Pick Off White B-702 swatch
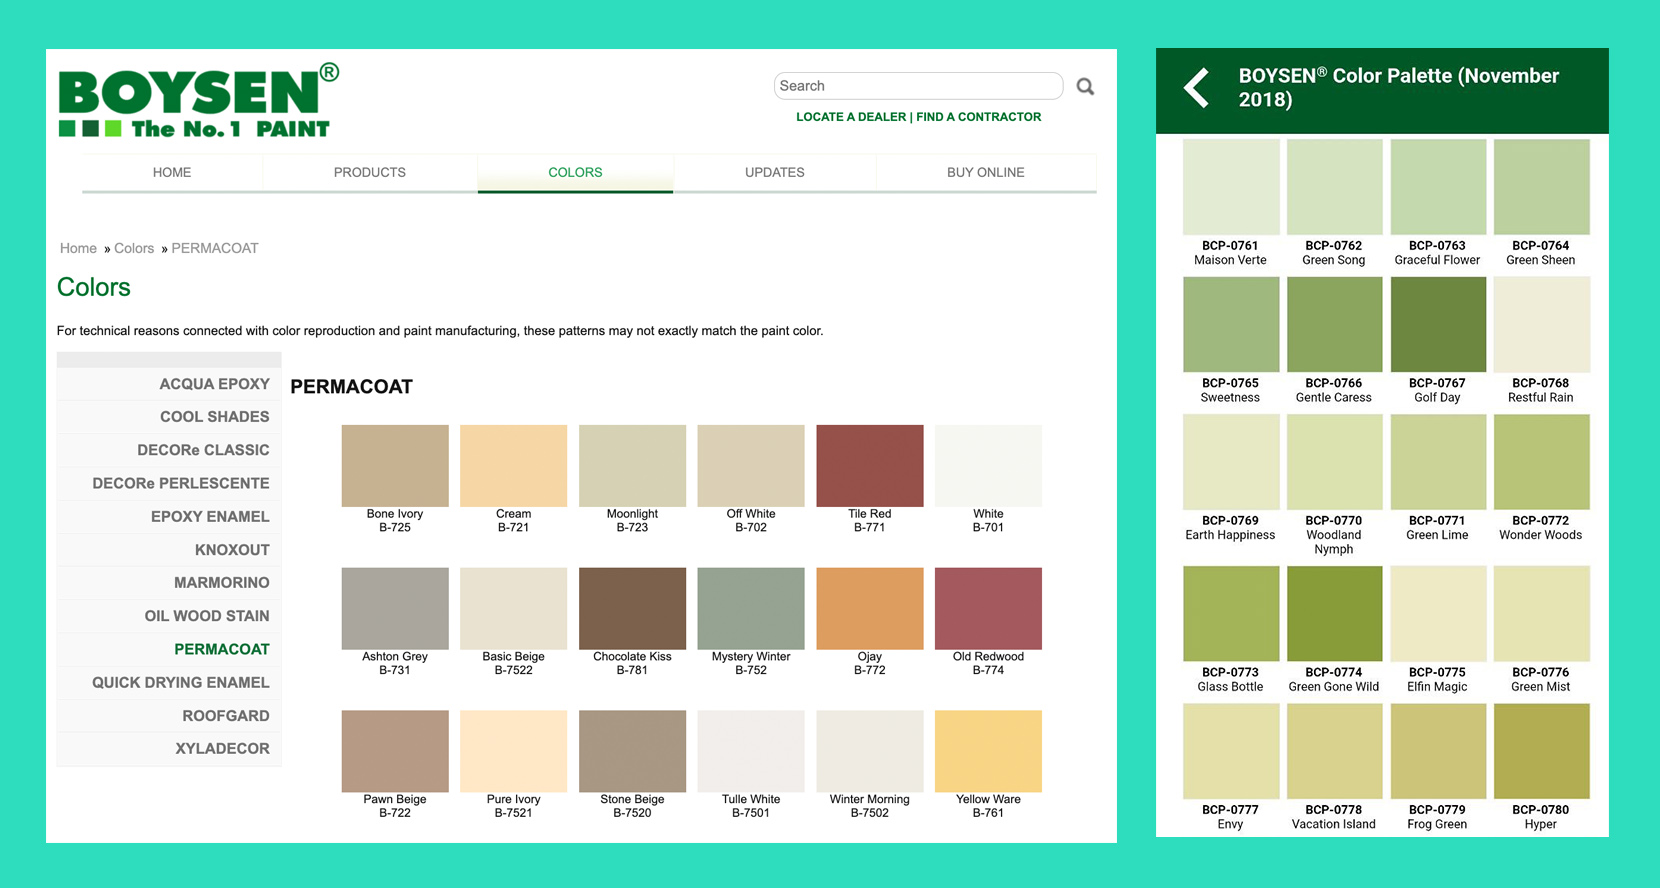 click(x=751, y=466)
